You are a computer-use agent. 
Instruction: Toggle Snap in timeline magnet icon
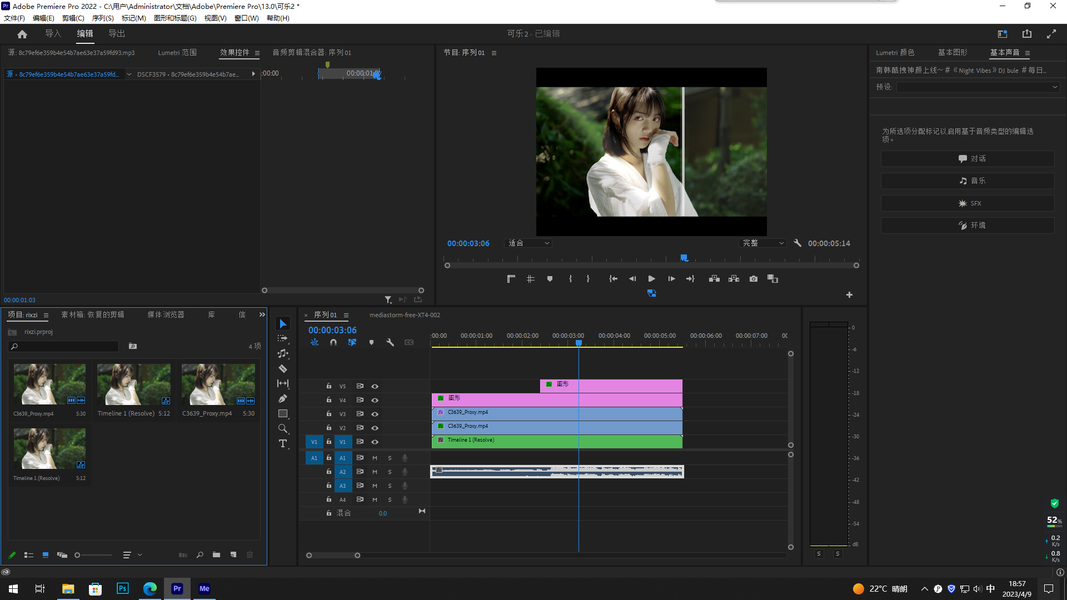[x=333, y=342]
